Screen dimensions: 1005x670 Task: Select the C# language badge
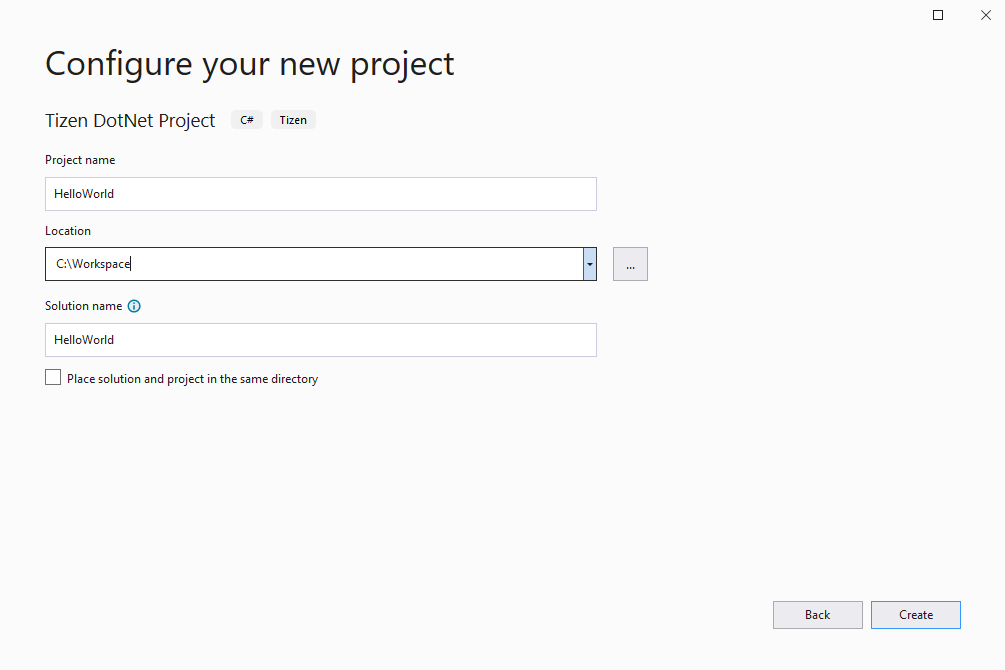[x=246, y=119]
